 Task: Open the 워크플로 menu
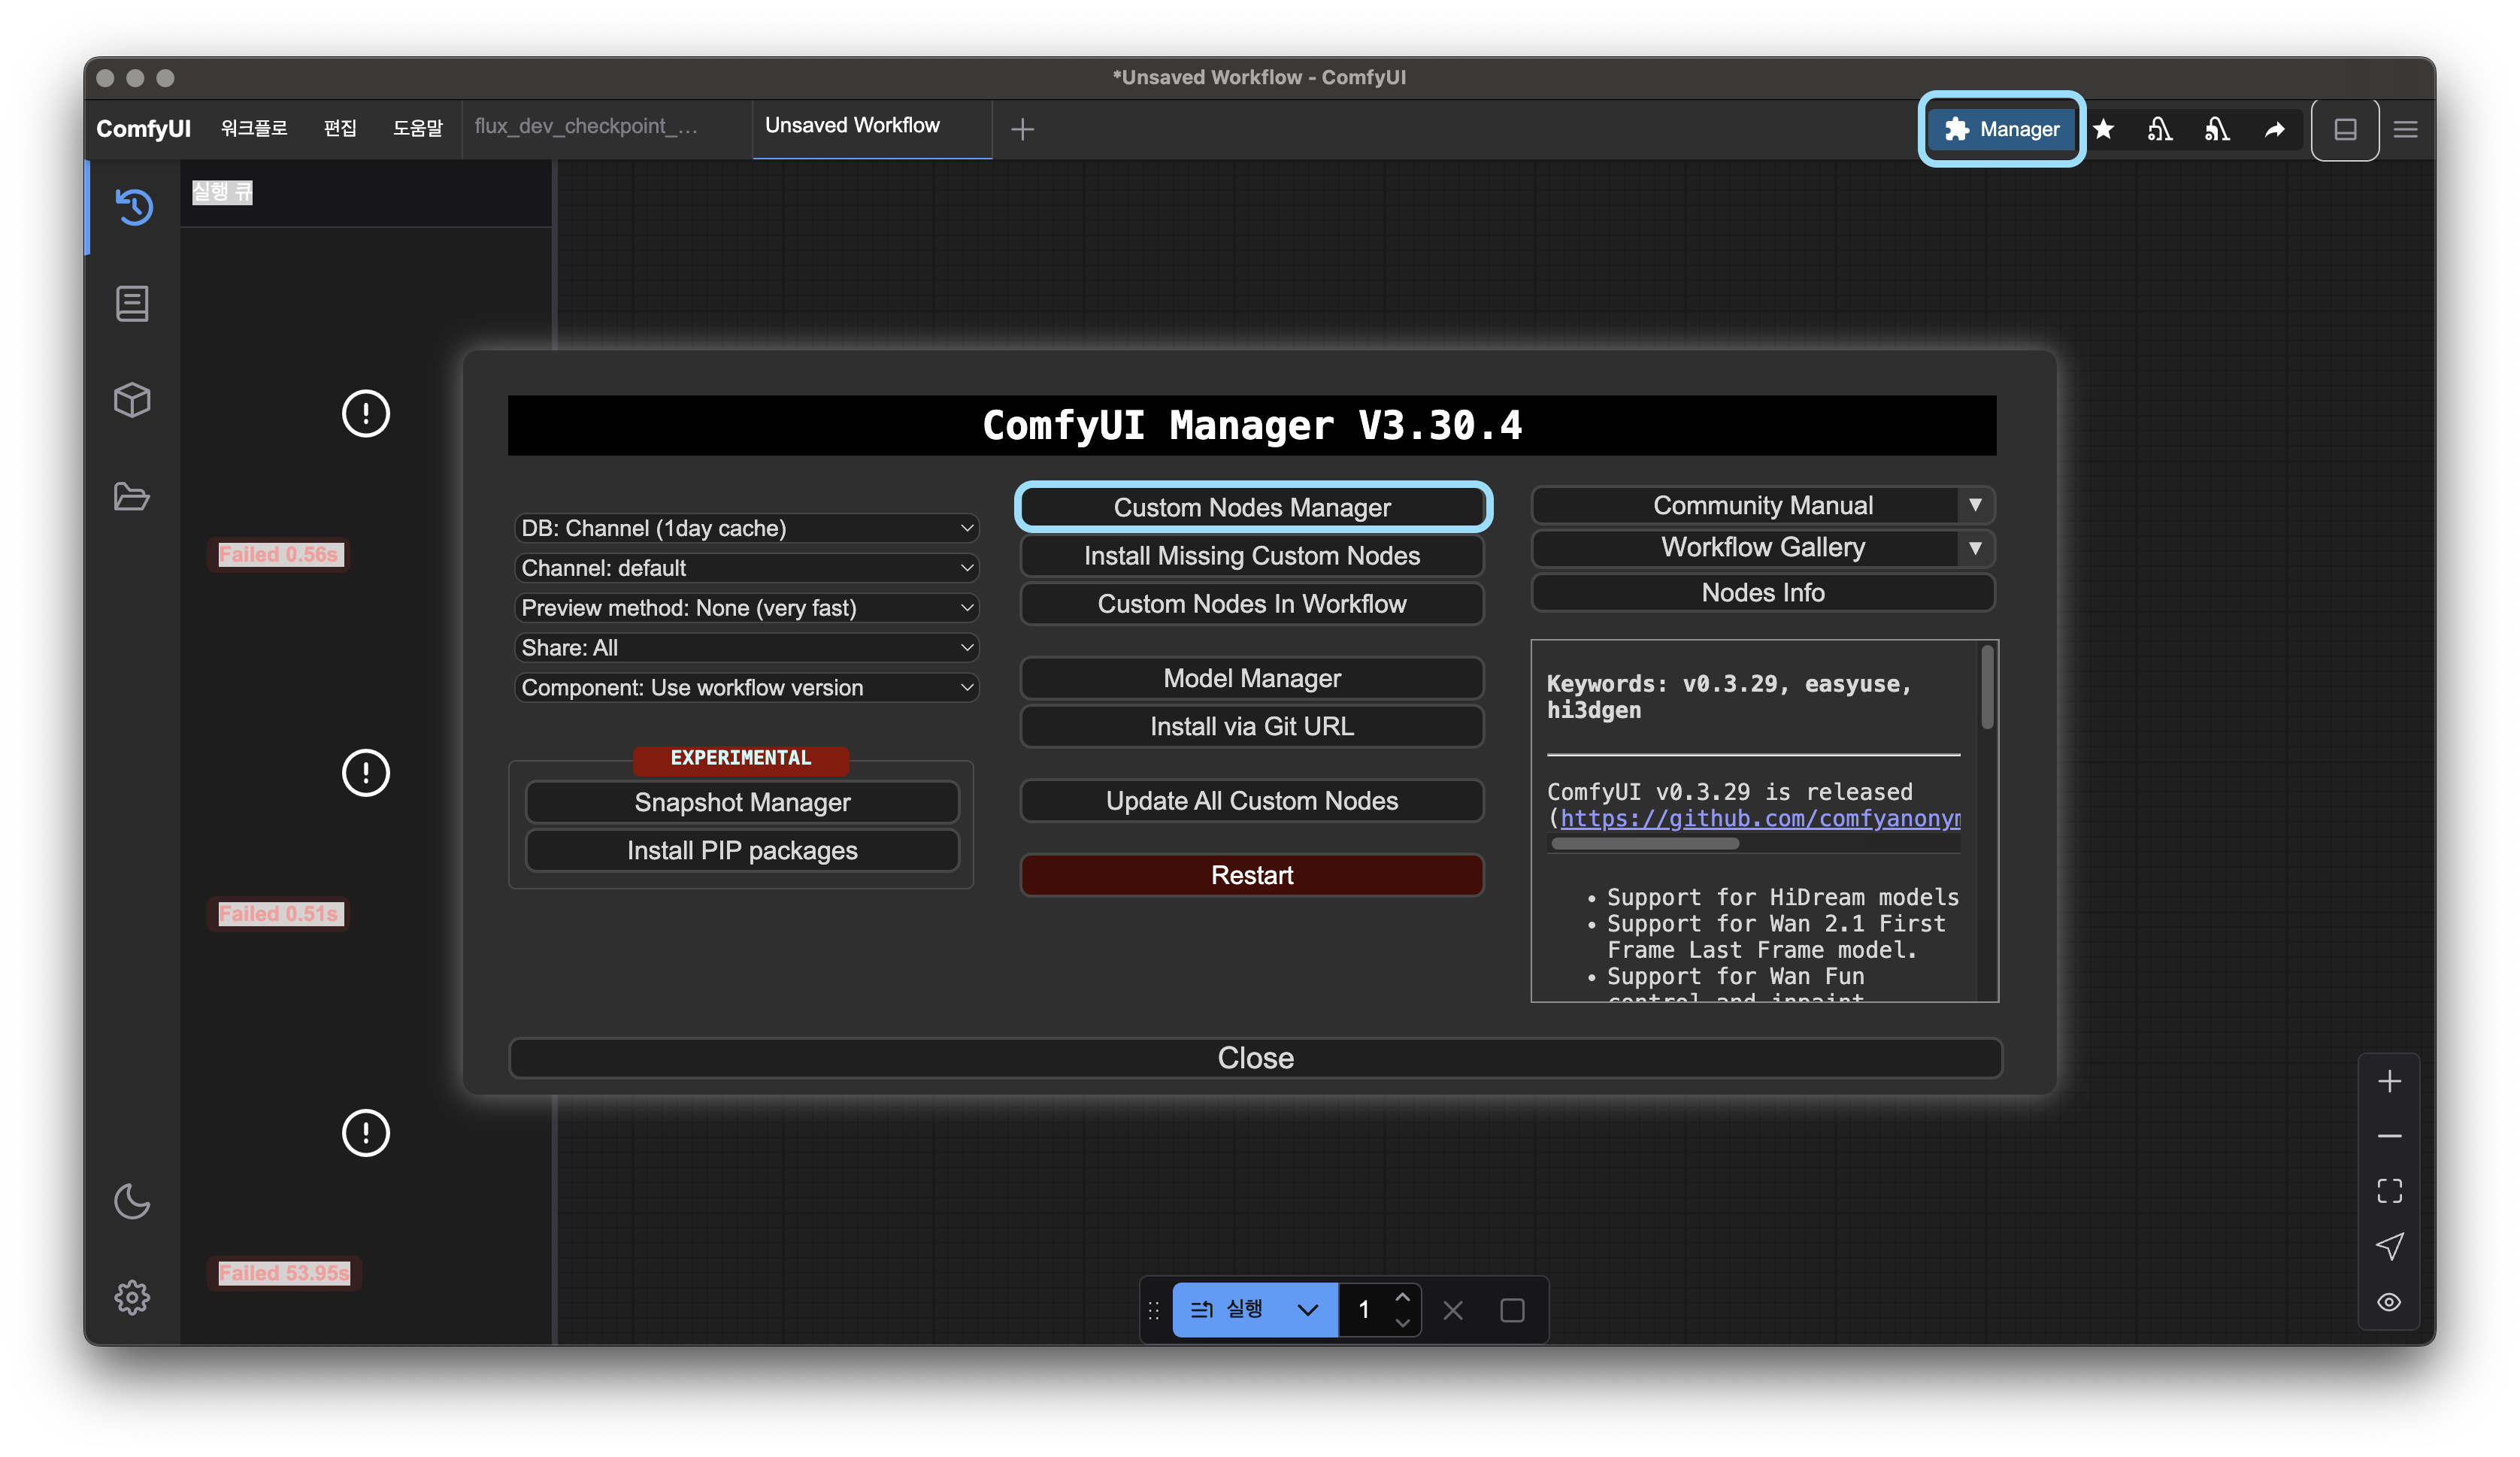pyautogui.click(x=254, y=129)
